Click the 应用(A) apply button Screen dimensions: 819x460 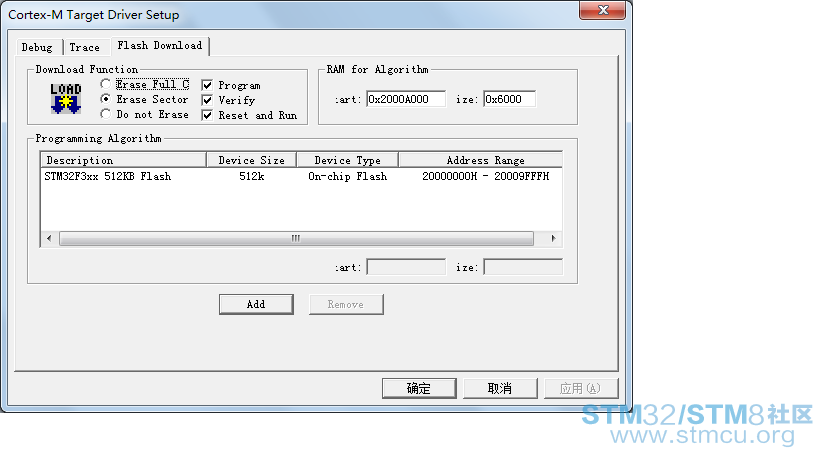point(581,388)
